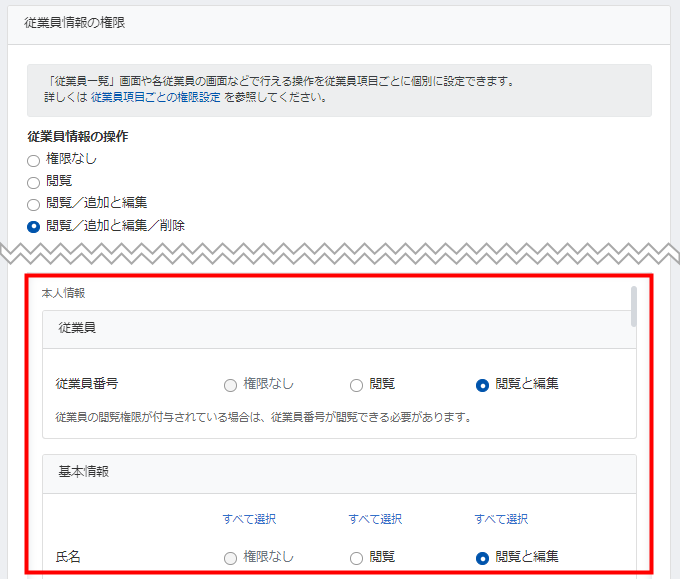680x579 pixels.
Task: Click すべて選択 above 閲覧 column
Action: (x=375, y=519)
